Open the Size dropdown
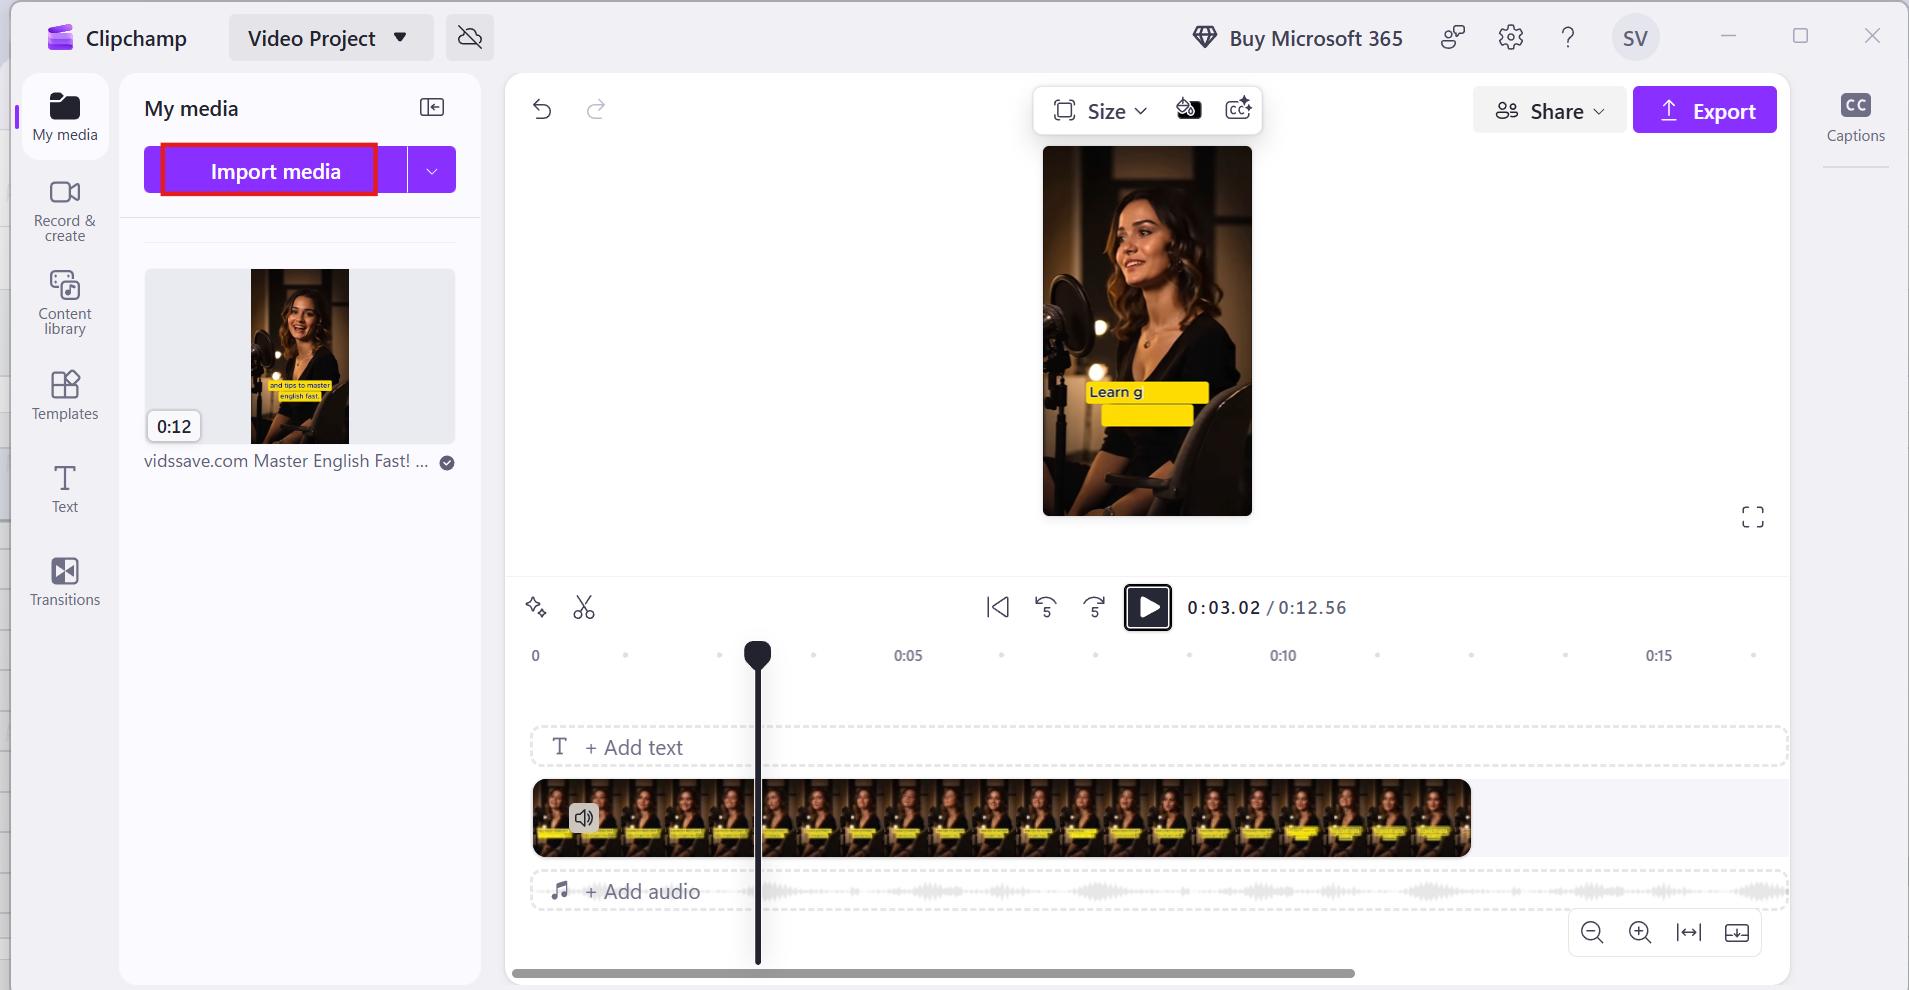The width and height of the screenshot is (1909, 990). pyautogui.click(x=1101, y=111)
